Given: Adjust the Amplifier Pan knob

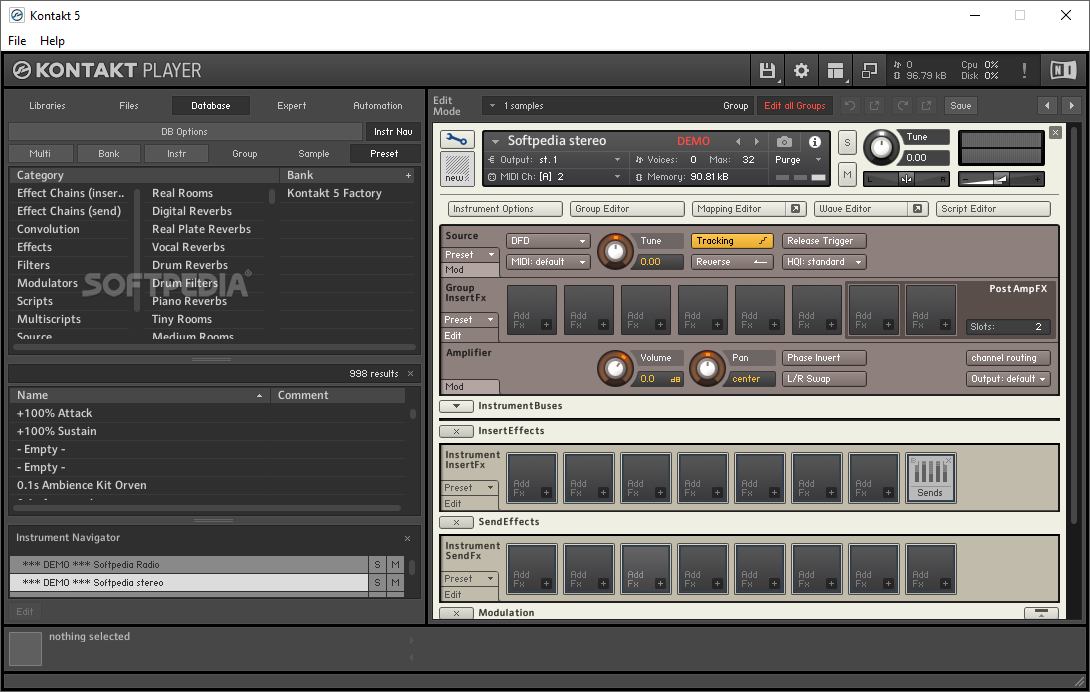Looking at the screenshot, I should (x=708, y=368).
